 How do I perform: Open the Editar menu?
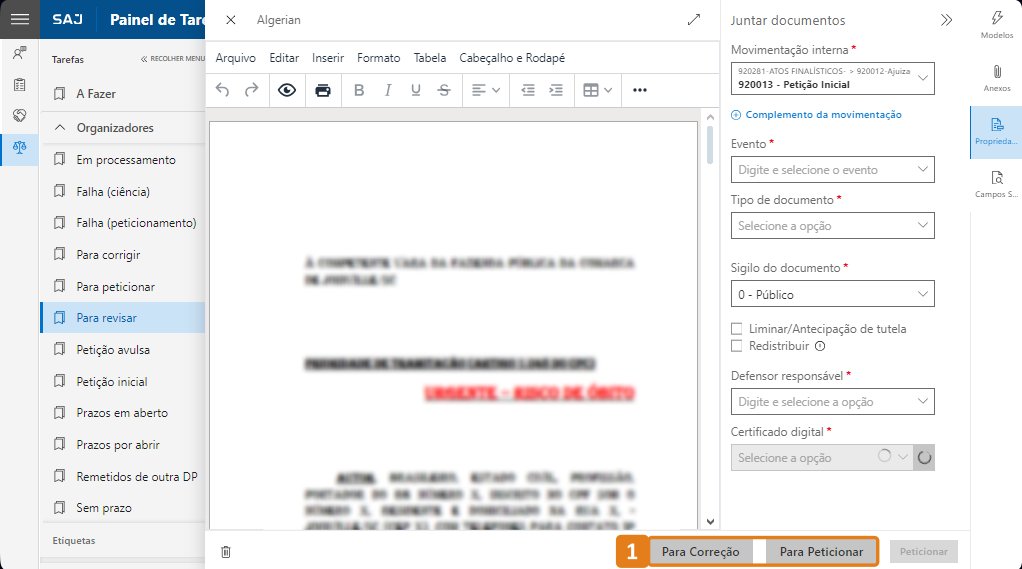[x=284, y=58]
